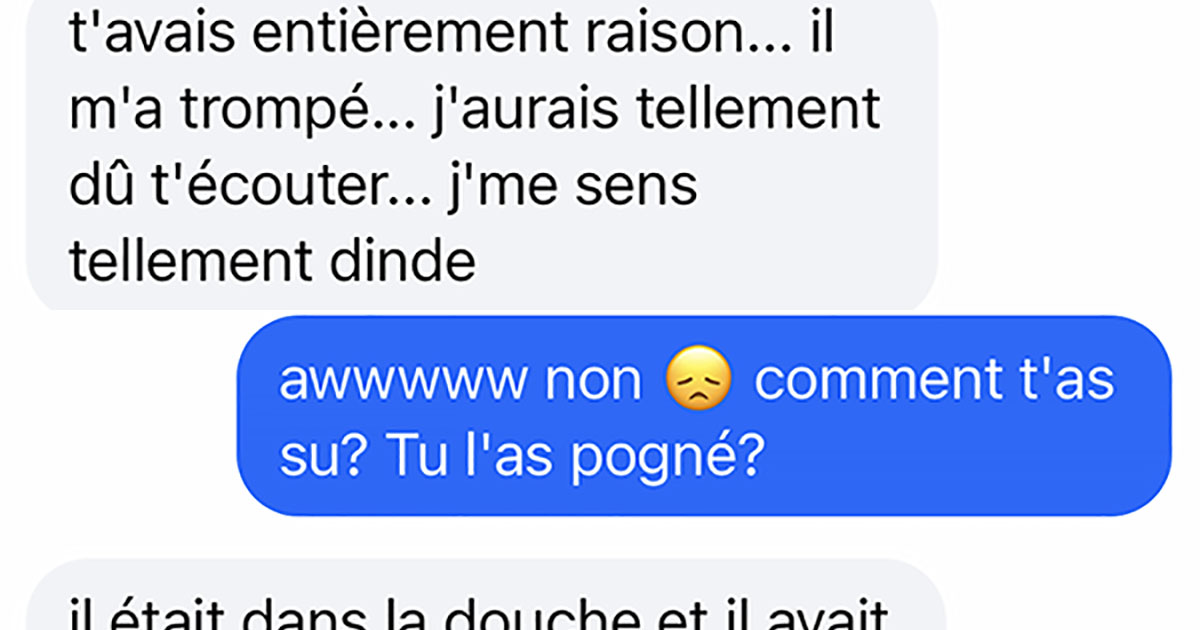1200x630 pixels.
Task: Tap the partial gray message about 'la douche'
Action: [x=482, y=595]
